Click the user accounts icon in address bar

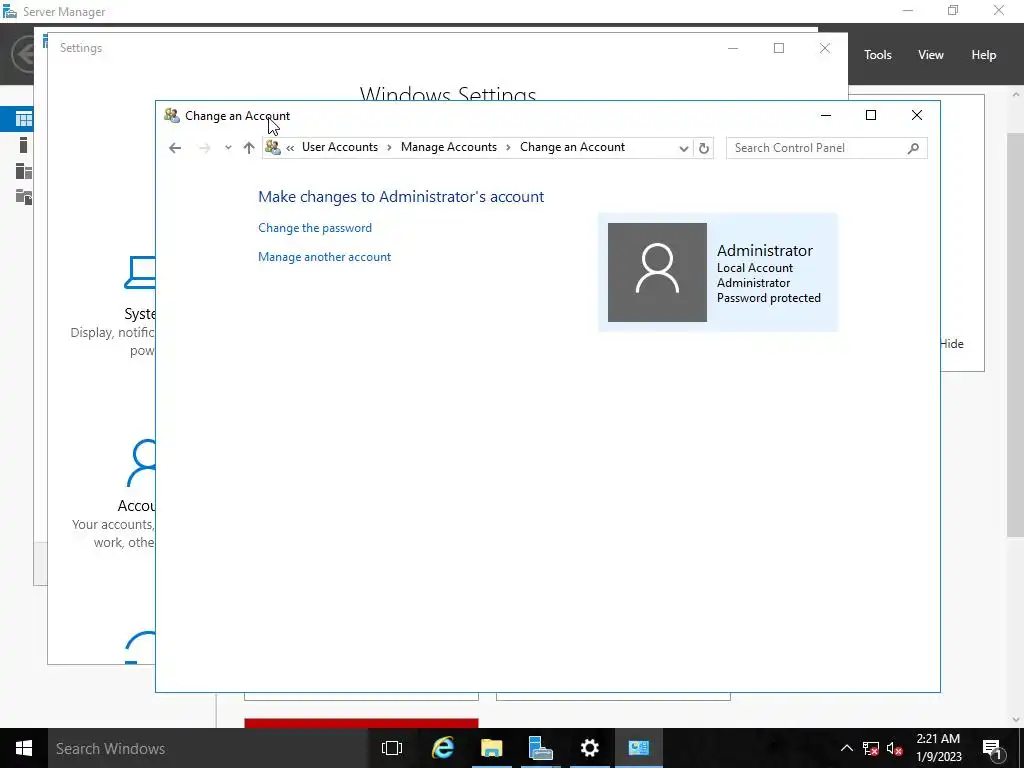273,148
